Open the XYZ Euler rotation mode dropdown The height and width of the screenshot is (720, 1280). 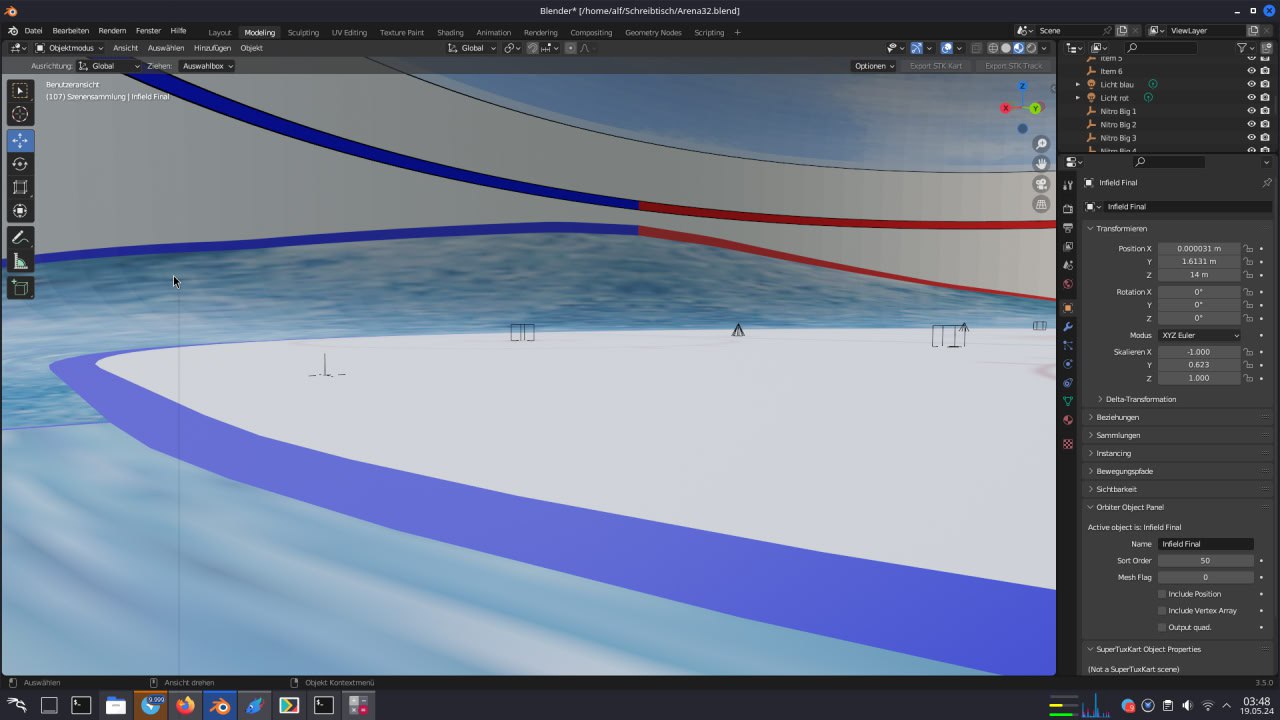[1199, 335]
